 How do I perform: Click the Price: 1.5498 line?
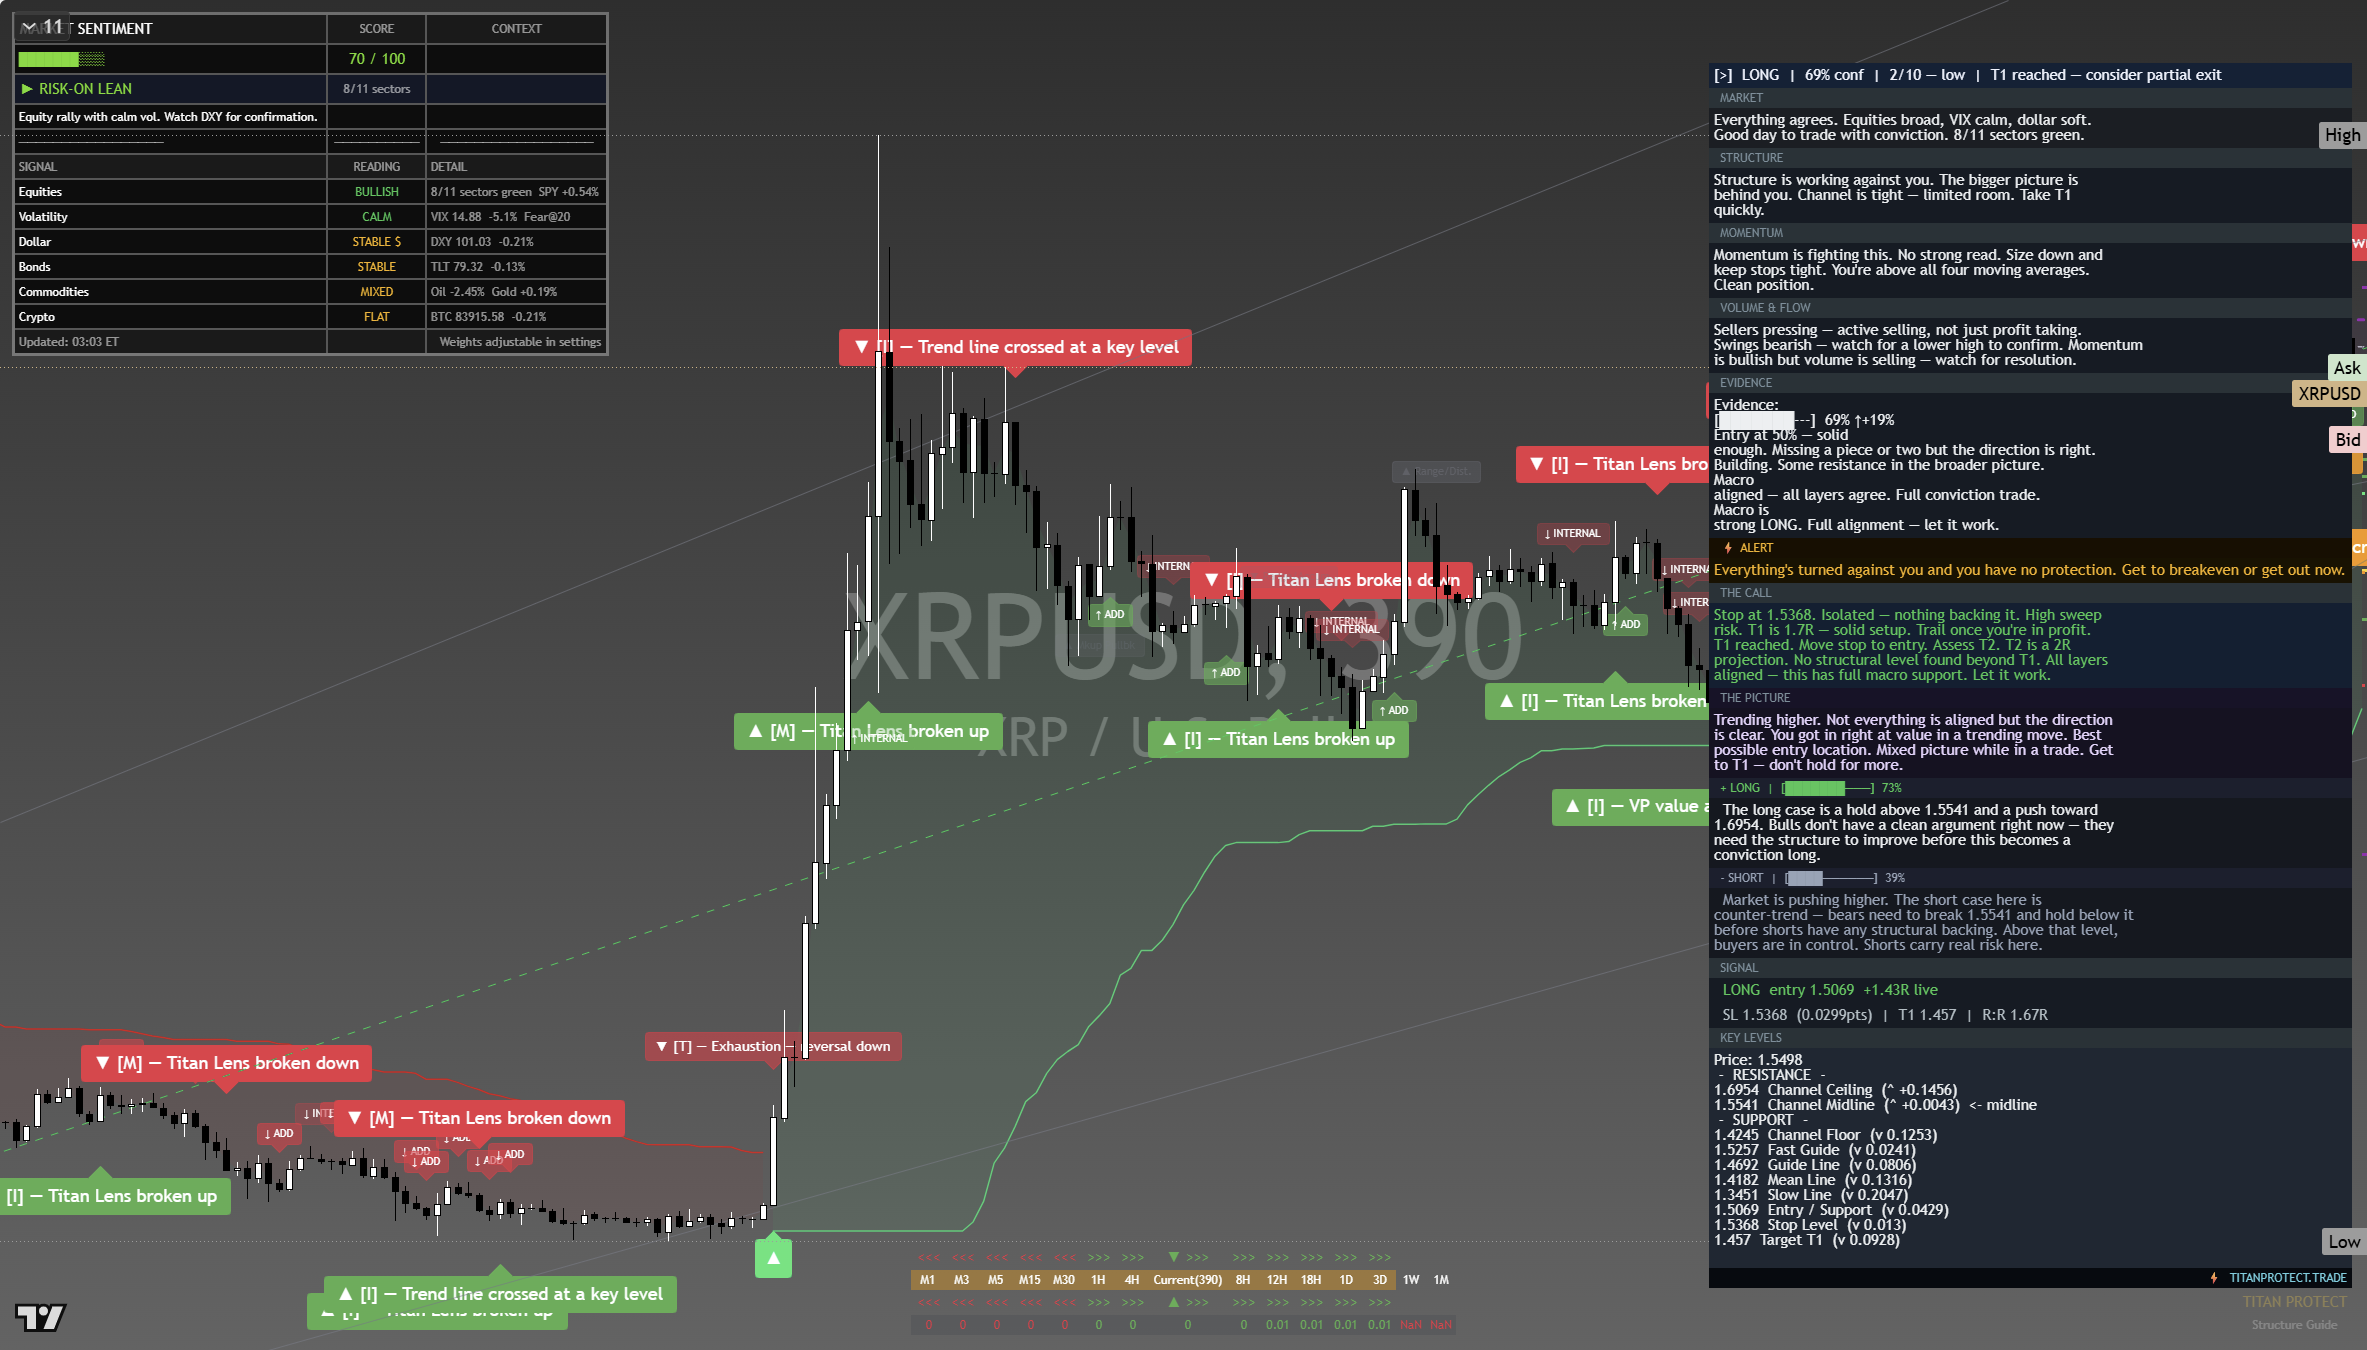pos(1758,1060)
